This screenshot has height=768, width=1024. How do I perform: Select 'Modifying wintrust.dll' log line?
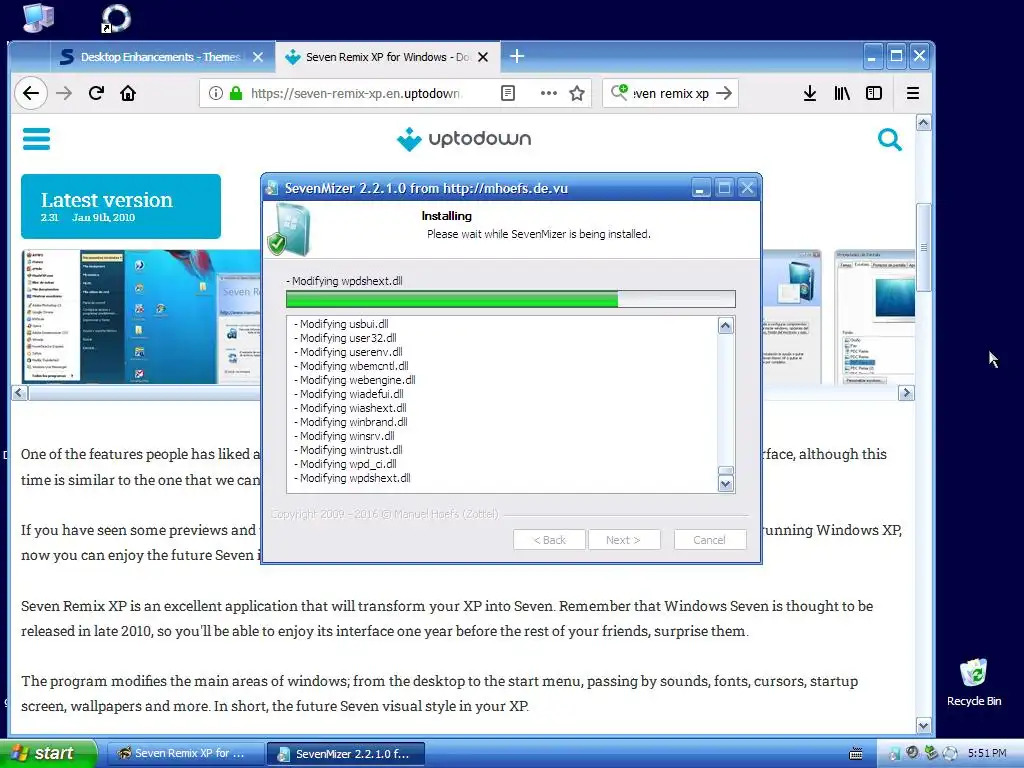[x=348, y=450]
